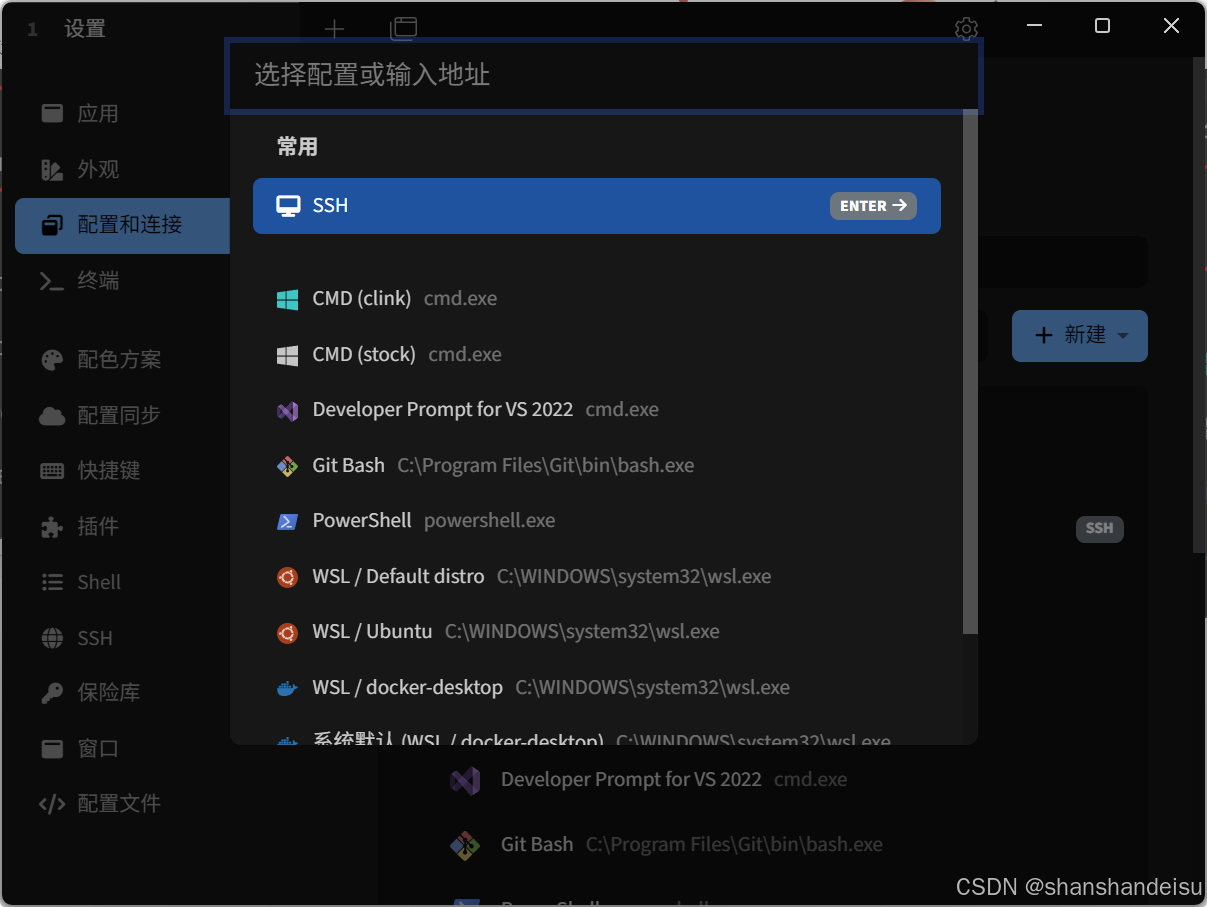Click the 设置 tab title

pos(85,30)
